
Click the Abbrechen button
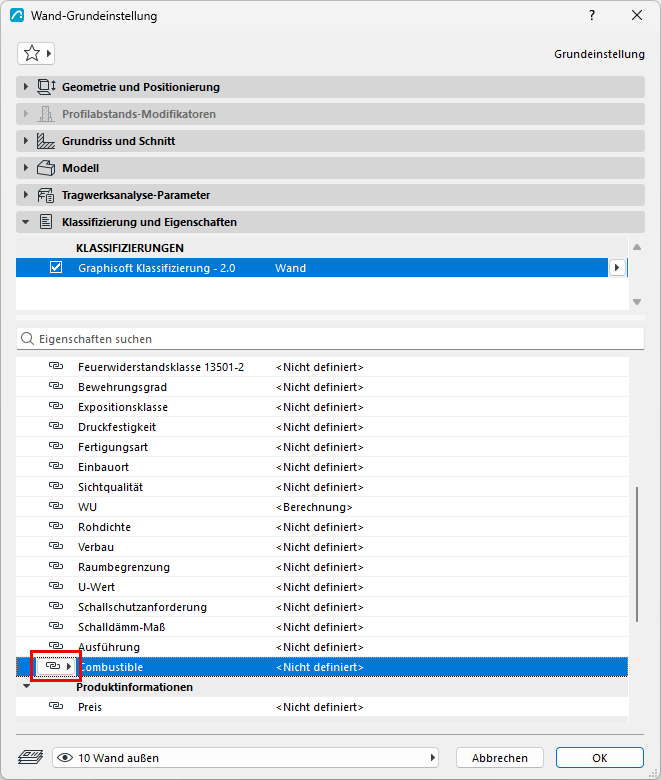click(x=500, y=758)
